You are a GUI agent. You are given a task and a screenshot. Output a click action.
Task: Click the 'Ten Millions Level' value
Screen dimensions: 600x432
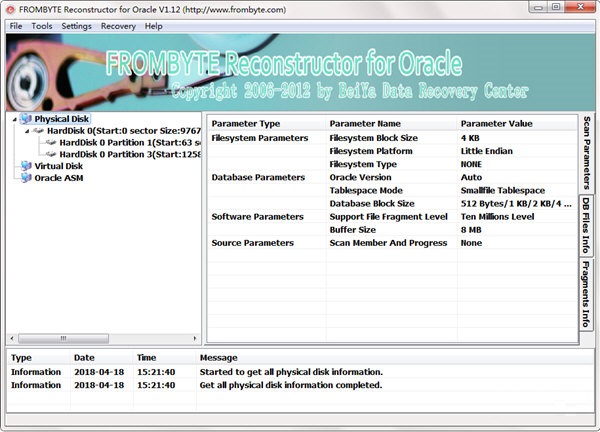pos(497,217)
